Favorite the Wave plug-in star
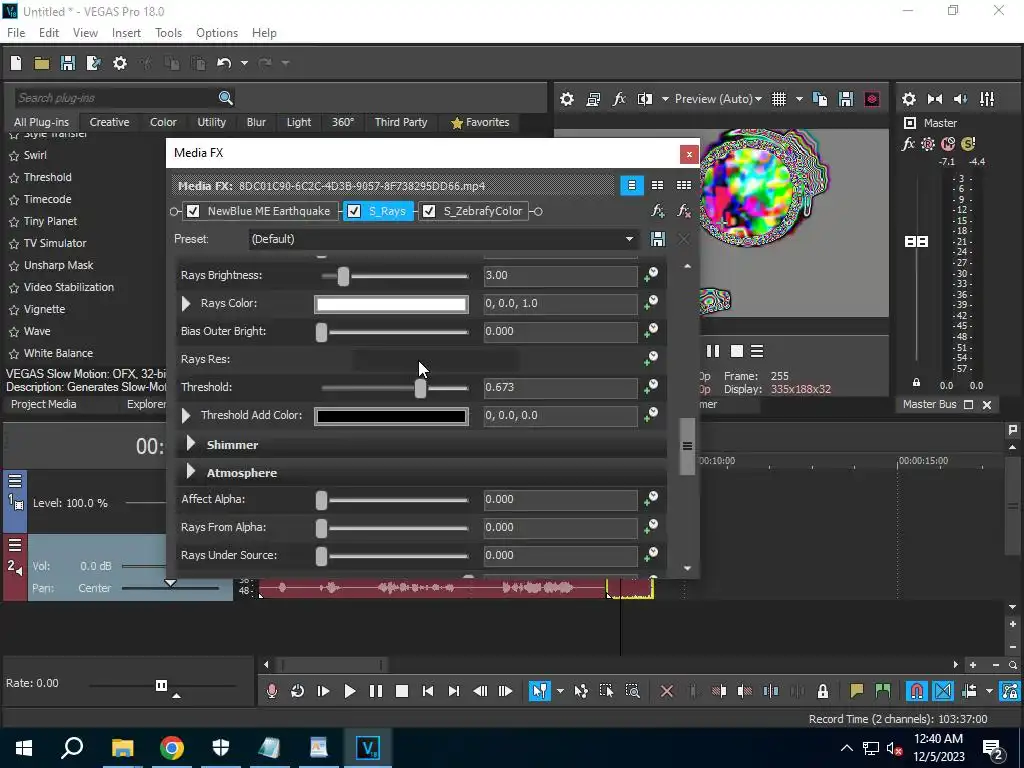Viewport: 1024px width, 768px height. click(x=14, y=332)
